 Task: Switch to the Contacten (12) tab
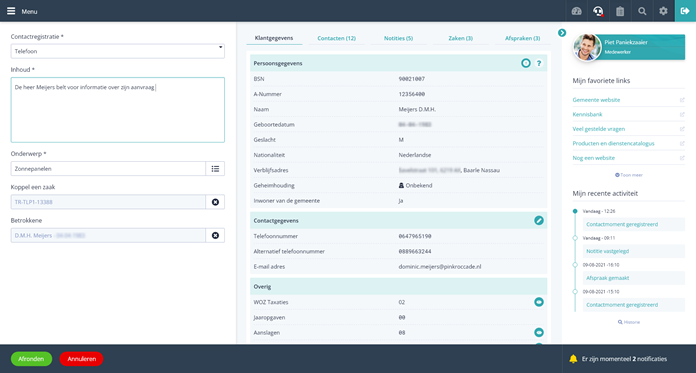(336, 38)
